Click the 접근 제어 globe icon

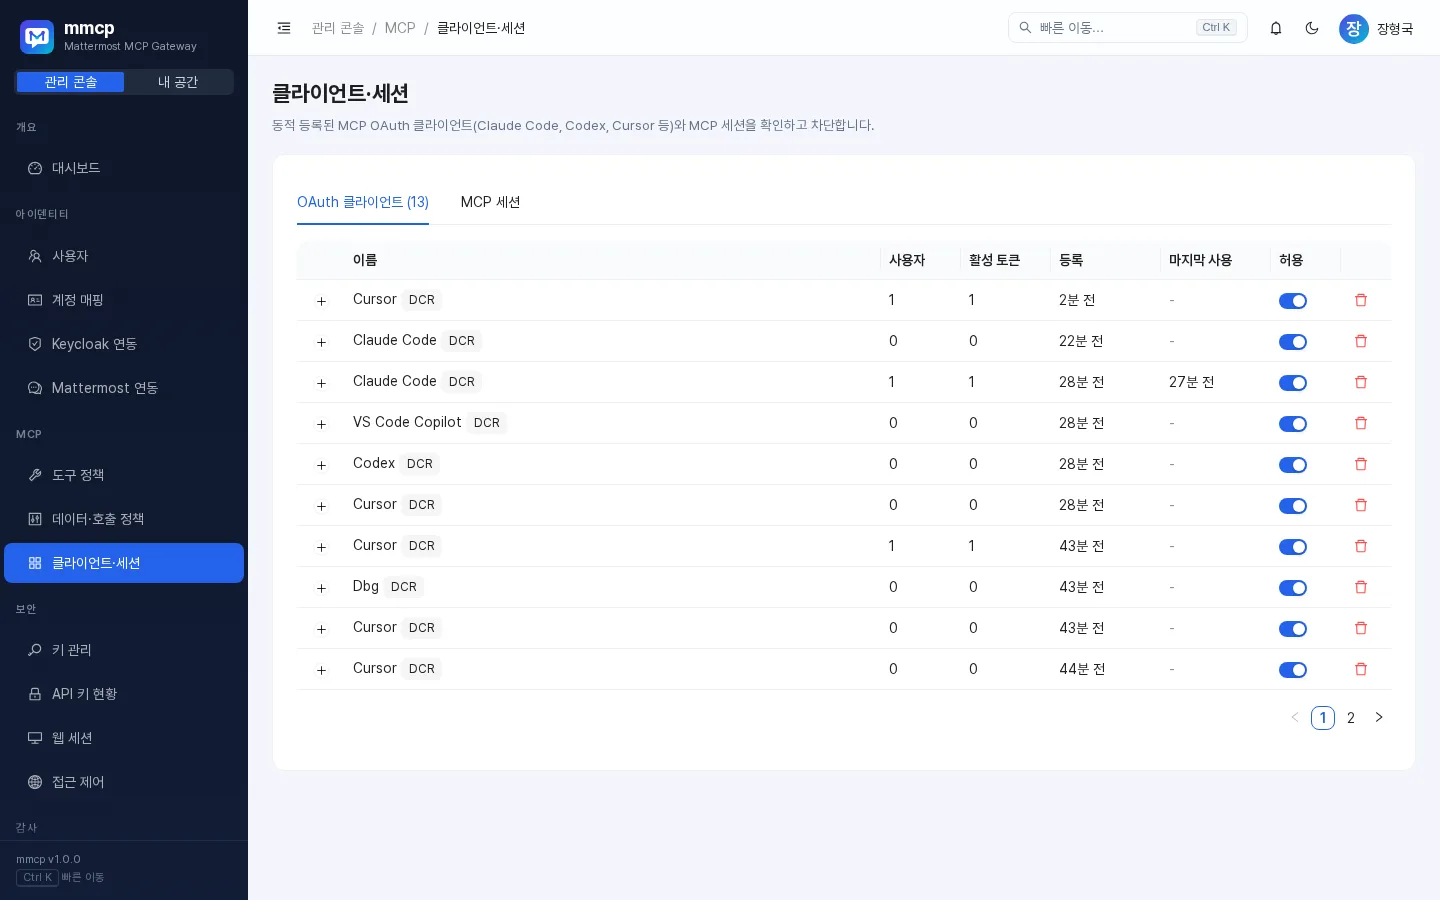[35, 782]
